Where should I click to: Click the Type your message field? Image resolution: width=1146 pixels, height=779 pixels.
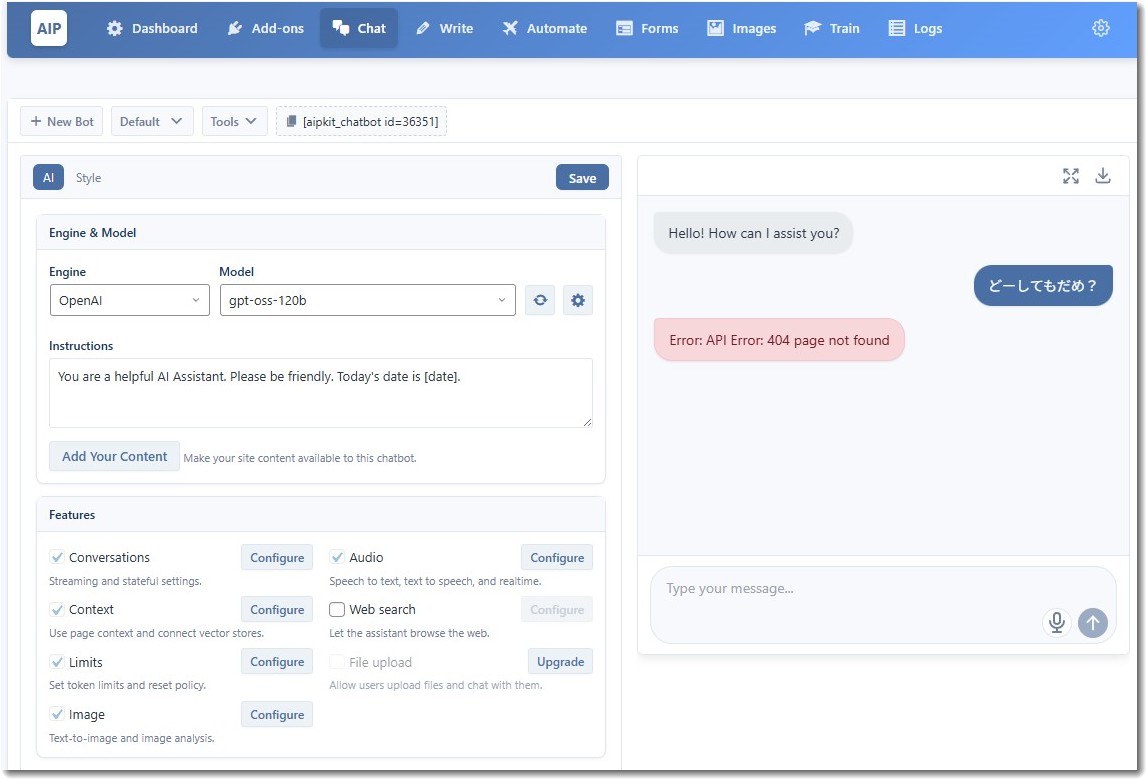[x=840, y=590]
